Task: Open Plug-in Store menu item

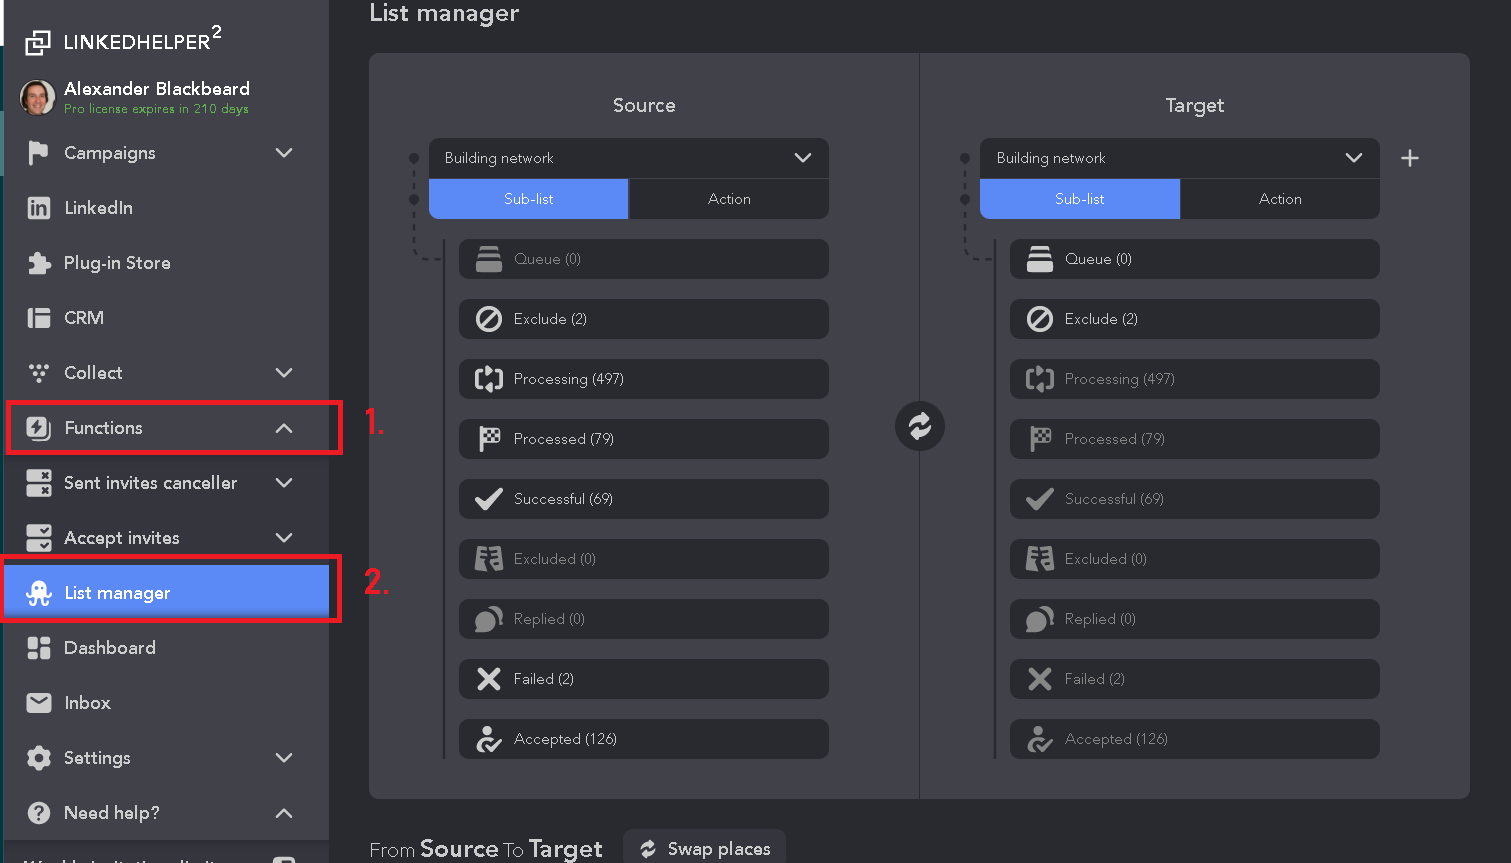Action: pos(166,263)
